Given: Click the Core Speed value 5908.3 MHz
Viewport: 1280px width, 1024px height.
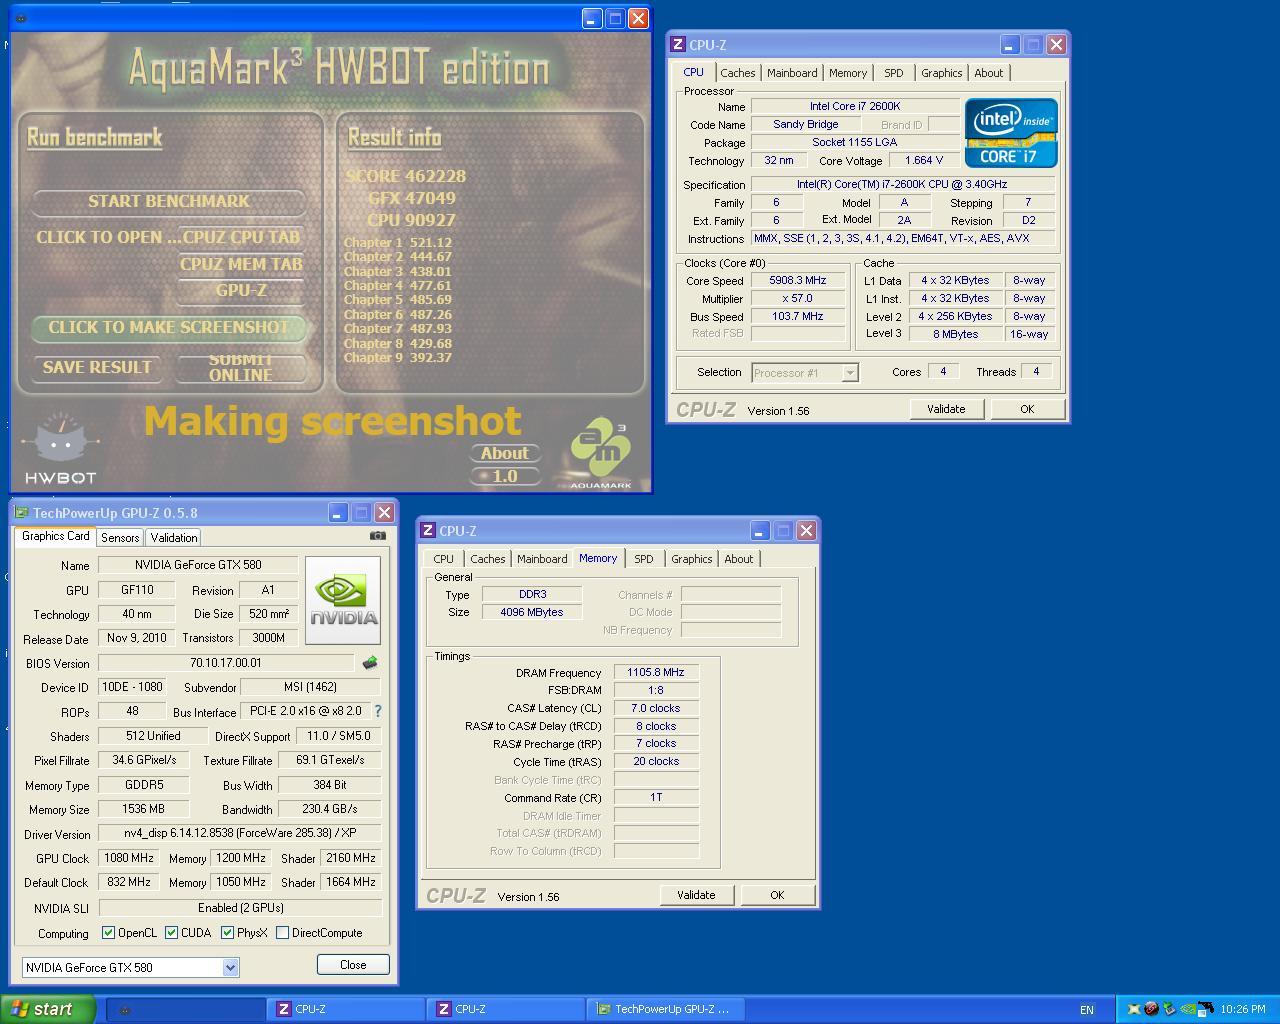Looking at the screenshot, I should [x=798, y=281].
